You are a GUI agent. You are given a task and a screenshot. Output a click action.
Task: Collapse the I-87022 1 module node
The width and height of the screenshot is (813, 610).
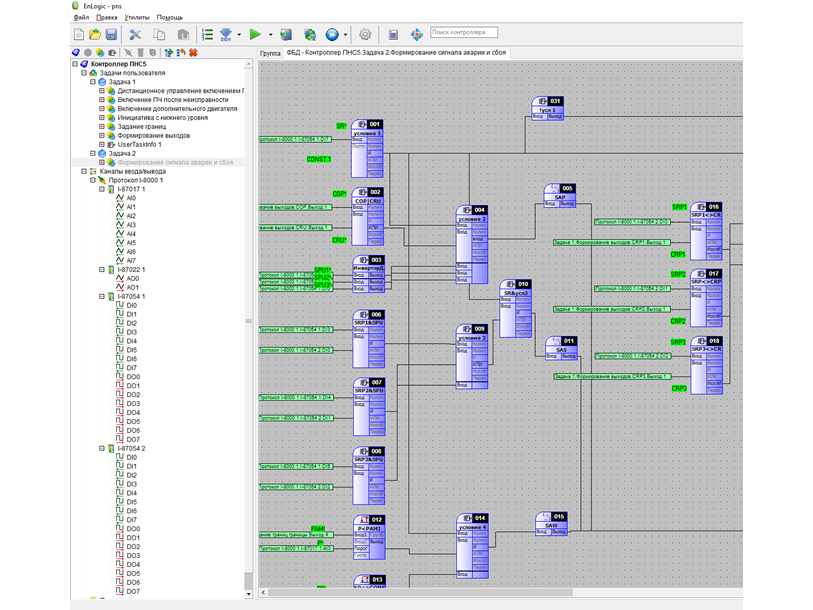102,270
